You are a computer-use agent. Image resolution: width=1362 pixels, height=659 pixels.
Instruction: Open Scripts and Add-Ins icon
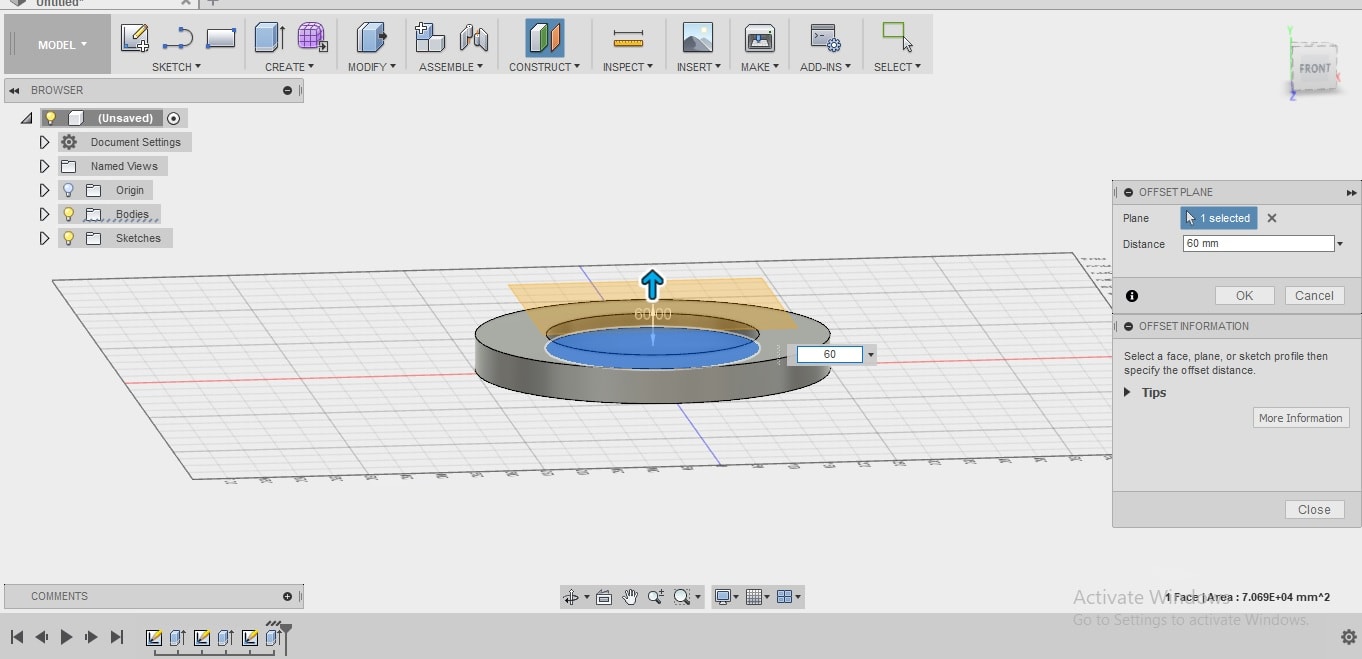tap(825, 39)
